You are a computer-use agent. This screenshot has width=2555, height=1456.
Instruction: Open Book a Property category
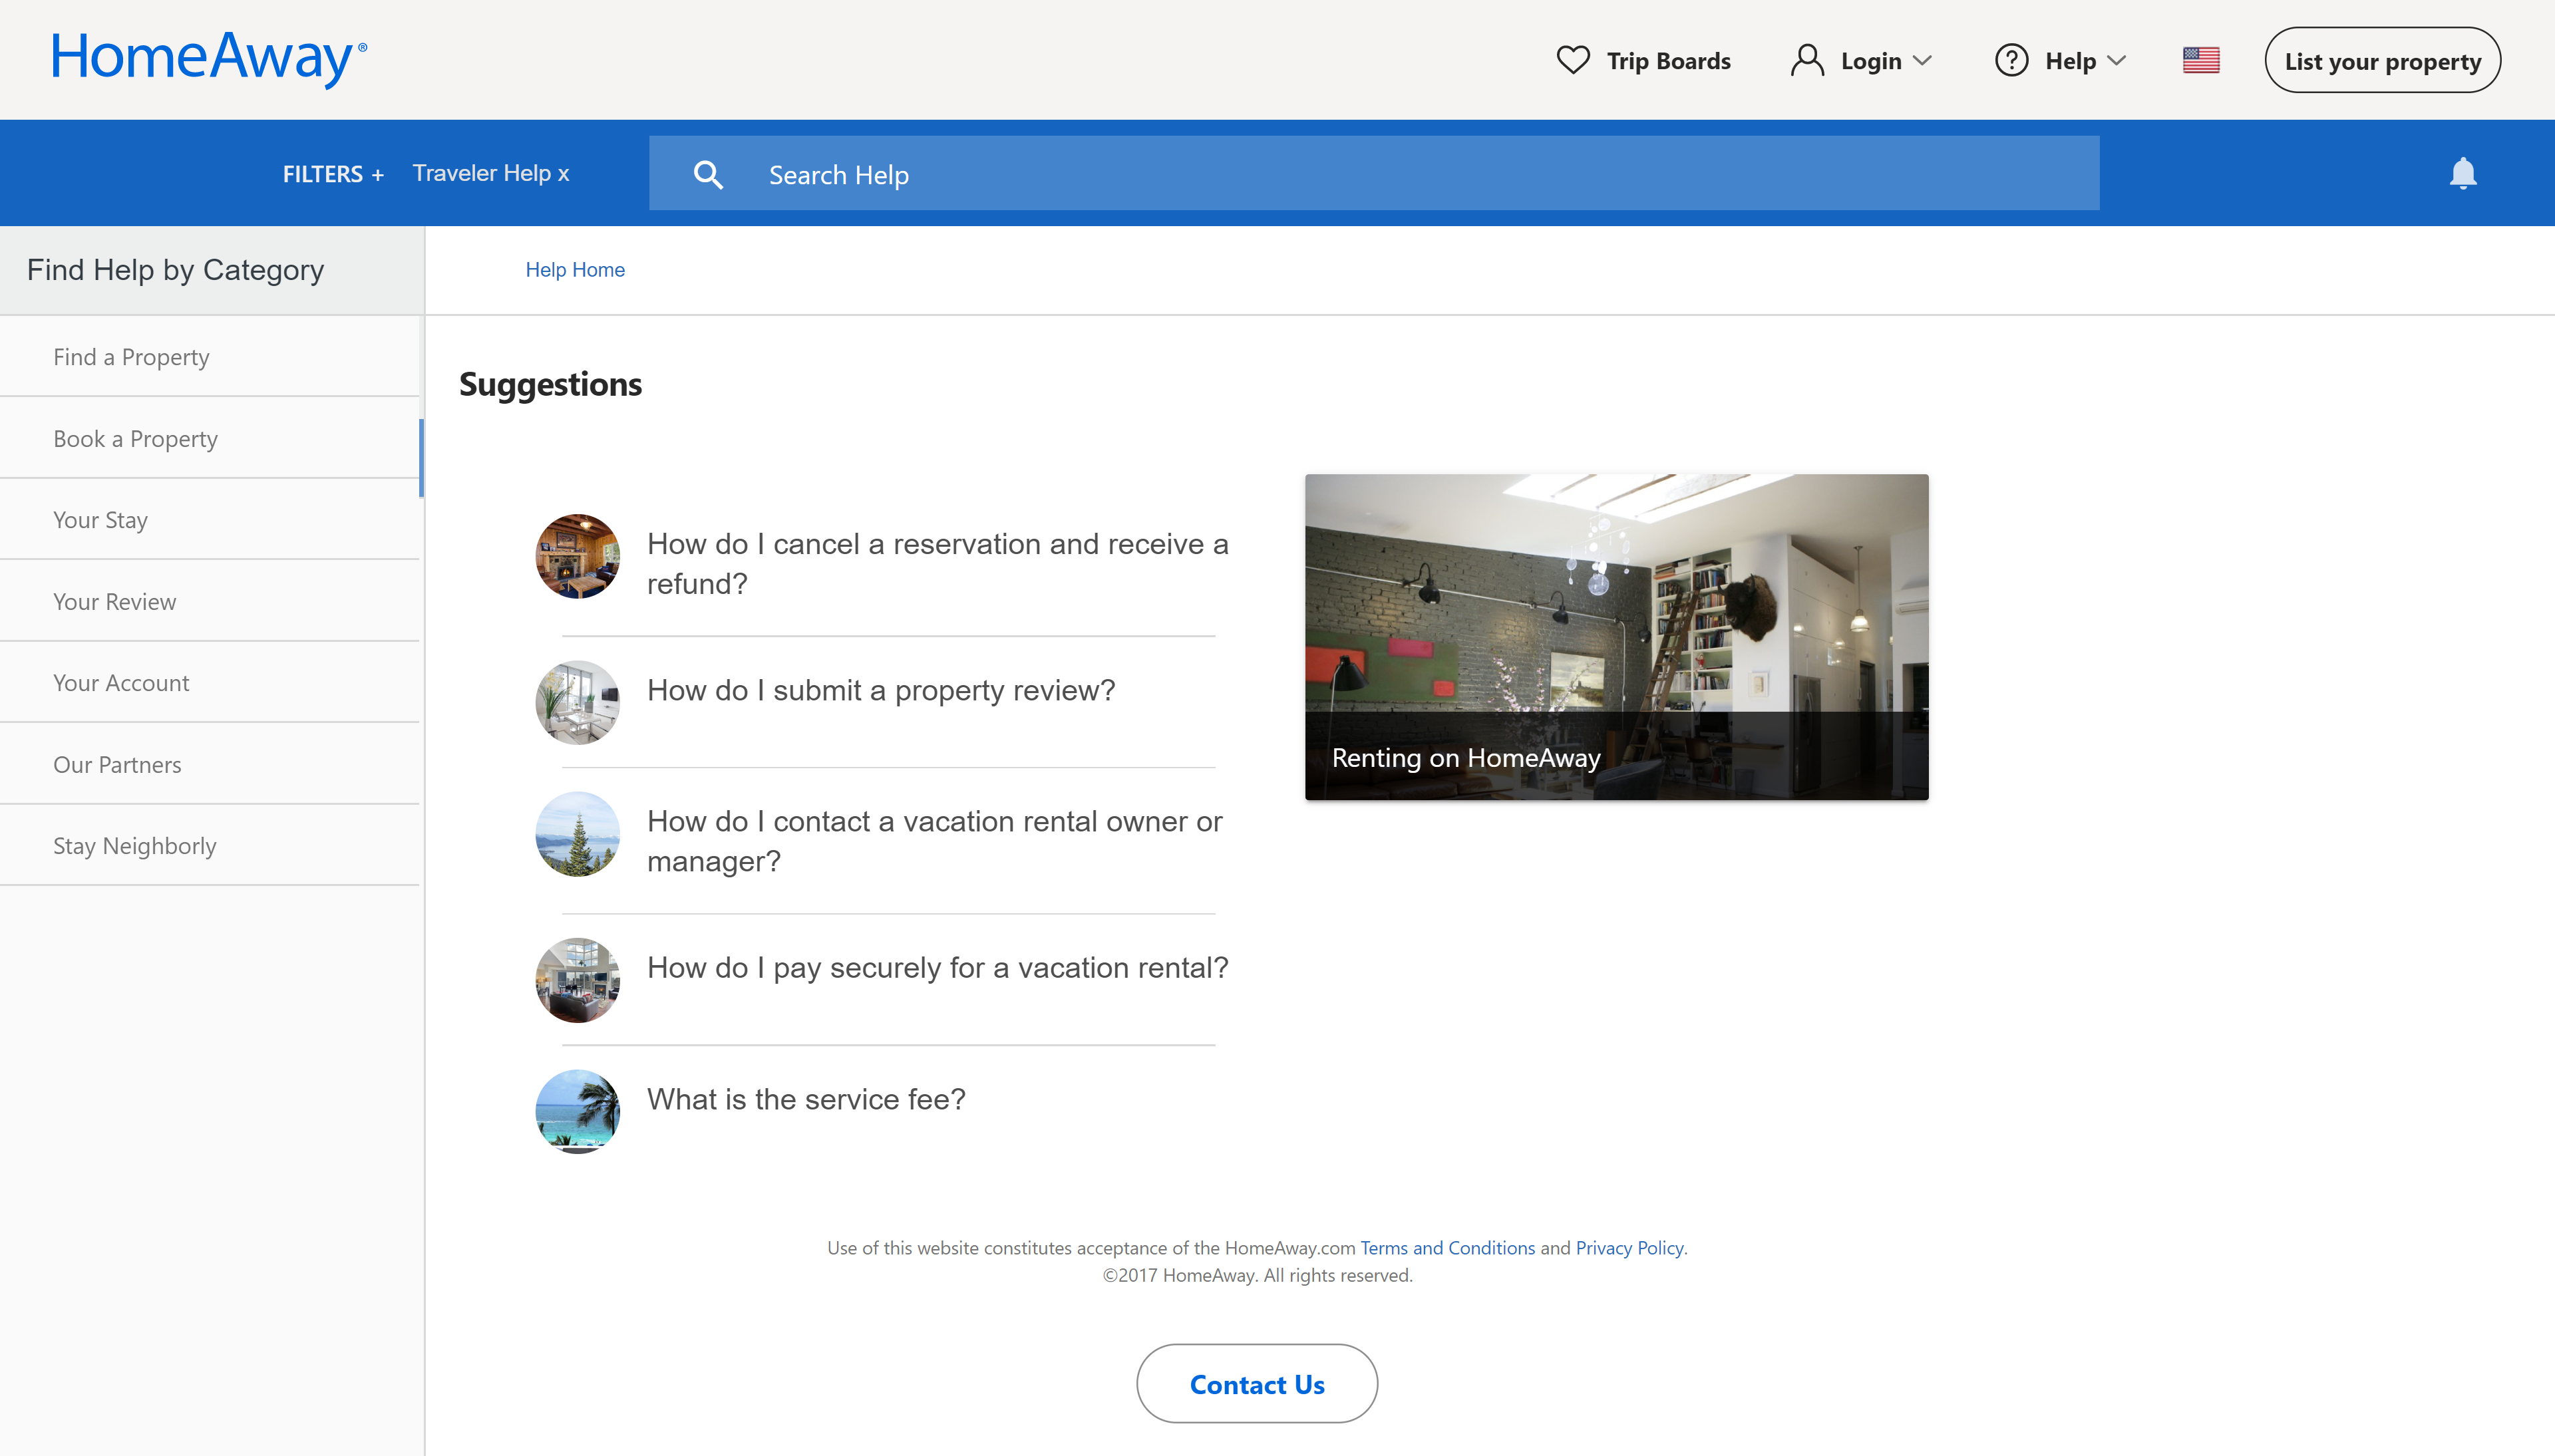point(210,439)
